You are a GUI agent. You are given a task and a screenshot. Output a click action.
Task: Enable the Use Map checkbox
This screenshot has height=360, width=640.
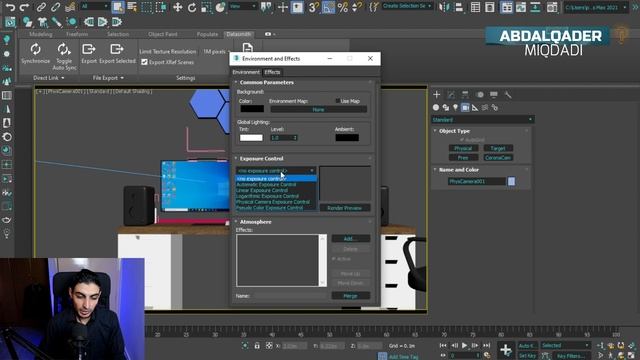338,101
